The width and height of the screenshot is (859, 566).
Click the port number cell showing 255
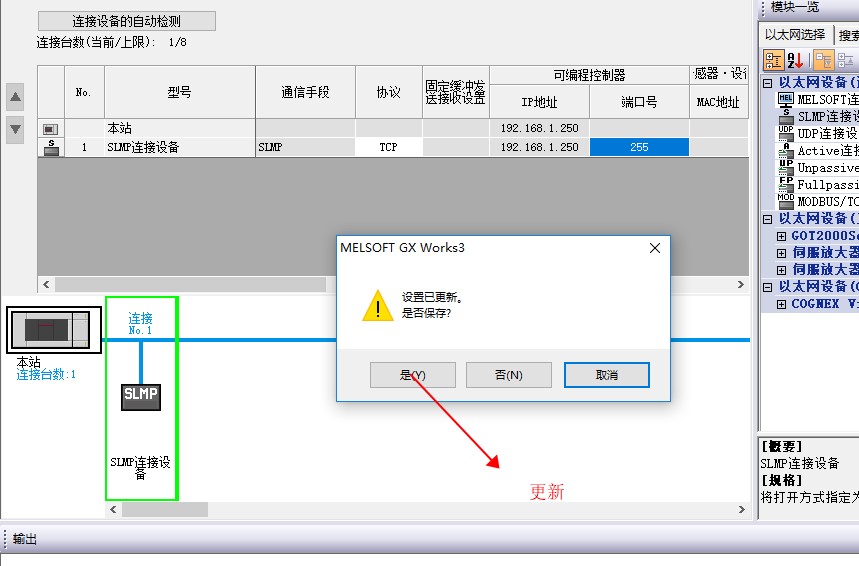click(x=639, y=147)
